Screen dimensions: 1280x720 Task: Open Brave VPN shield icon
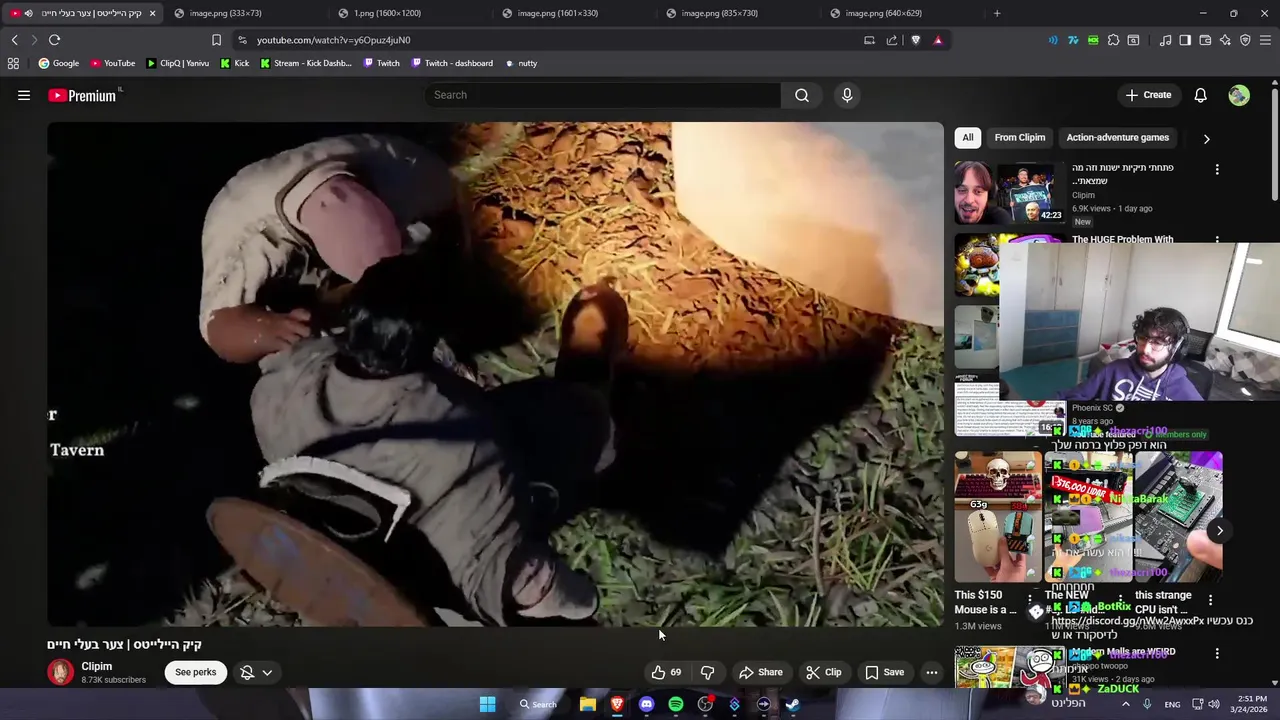[1245, 40]
